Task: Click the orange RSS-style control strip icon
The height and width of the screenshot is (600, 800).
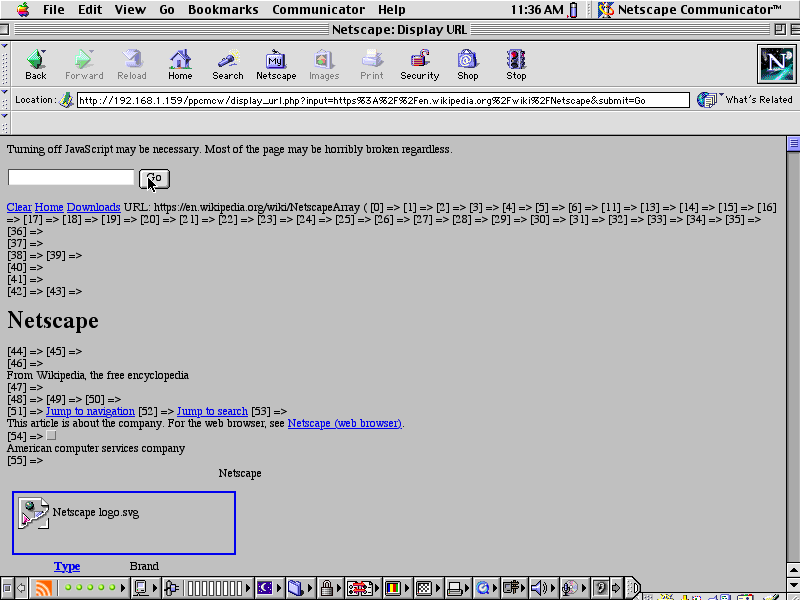Action: (x=44, y=588)
